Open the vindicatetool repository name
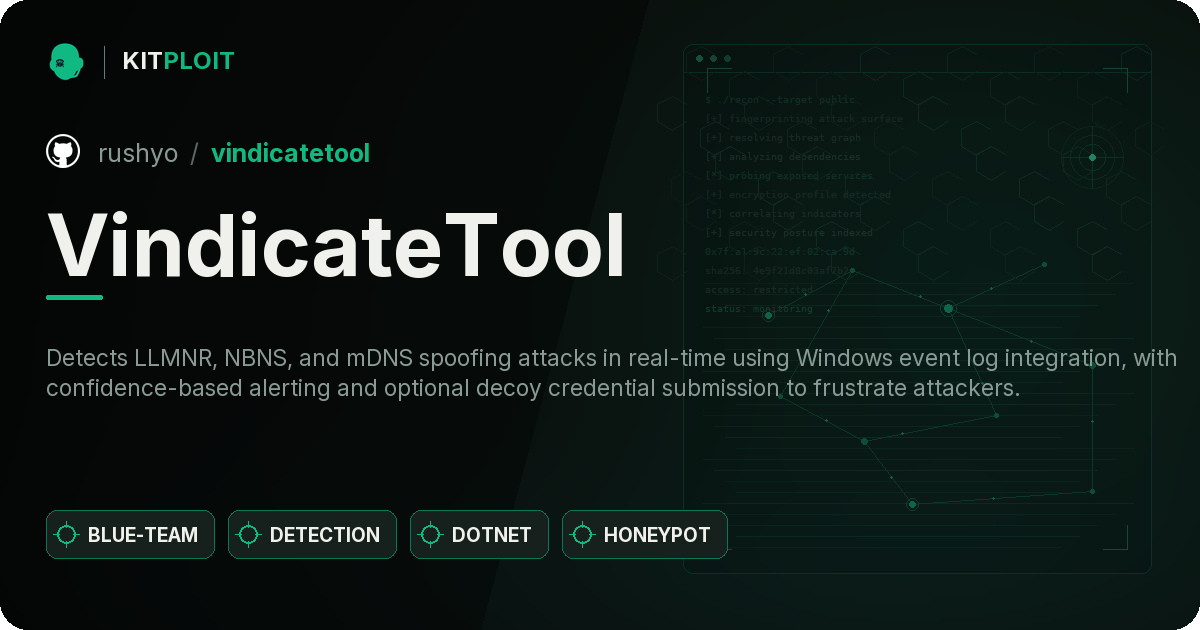The width and height of the screenshot is (1200, 630). 290,153
